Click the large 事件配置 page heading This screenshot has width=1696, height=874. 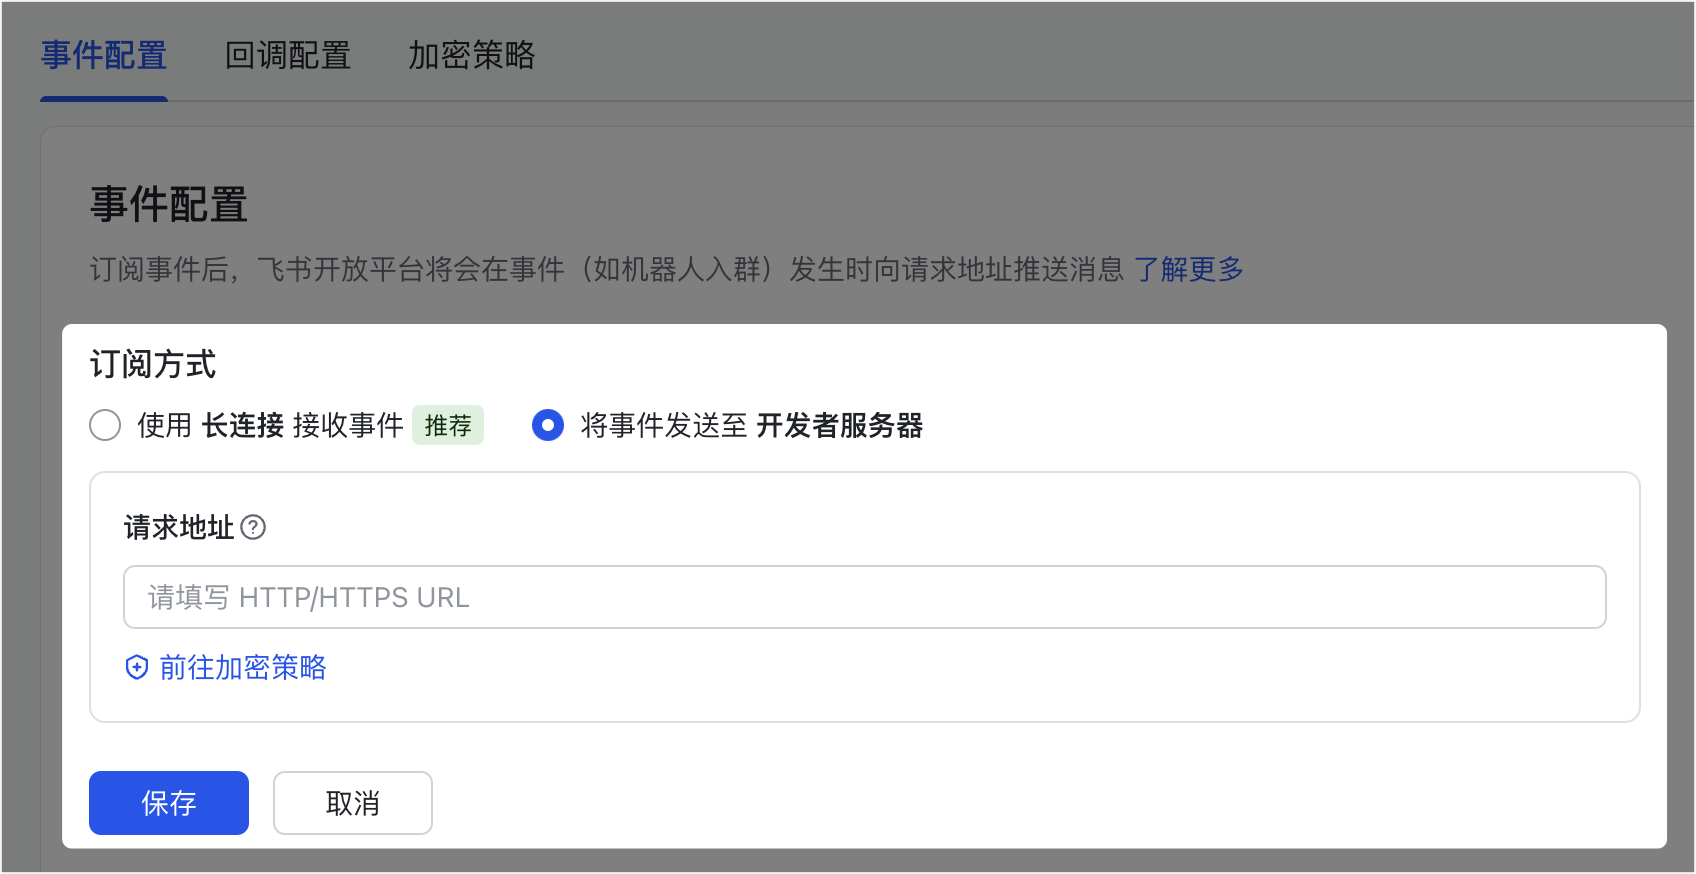tap(169, 205)
